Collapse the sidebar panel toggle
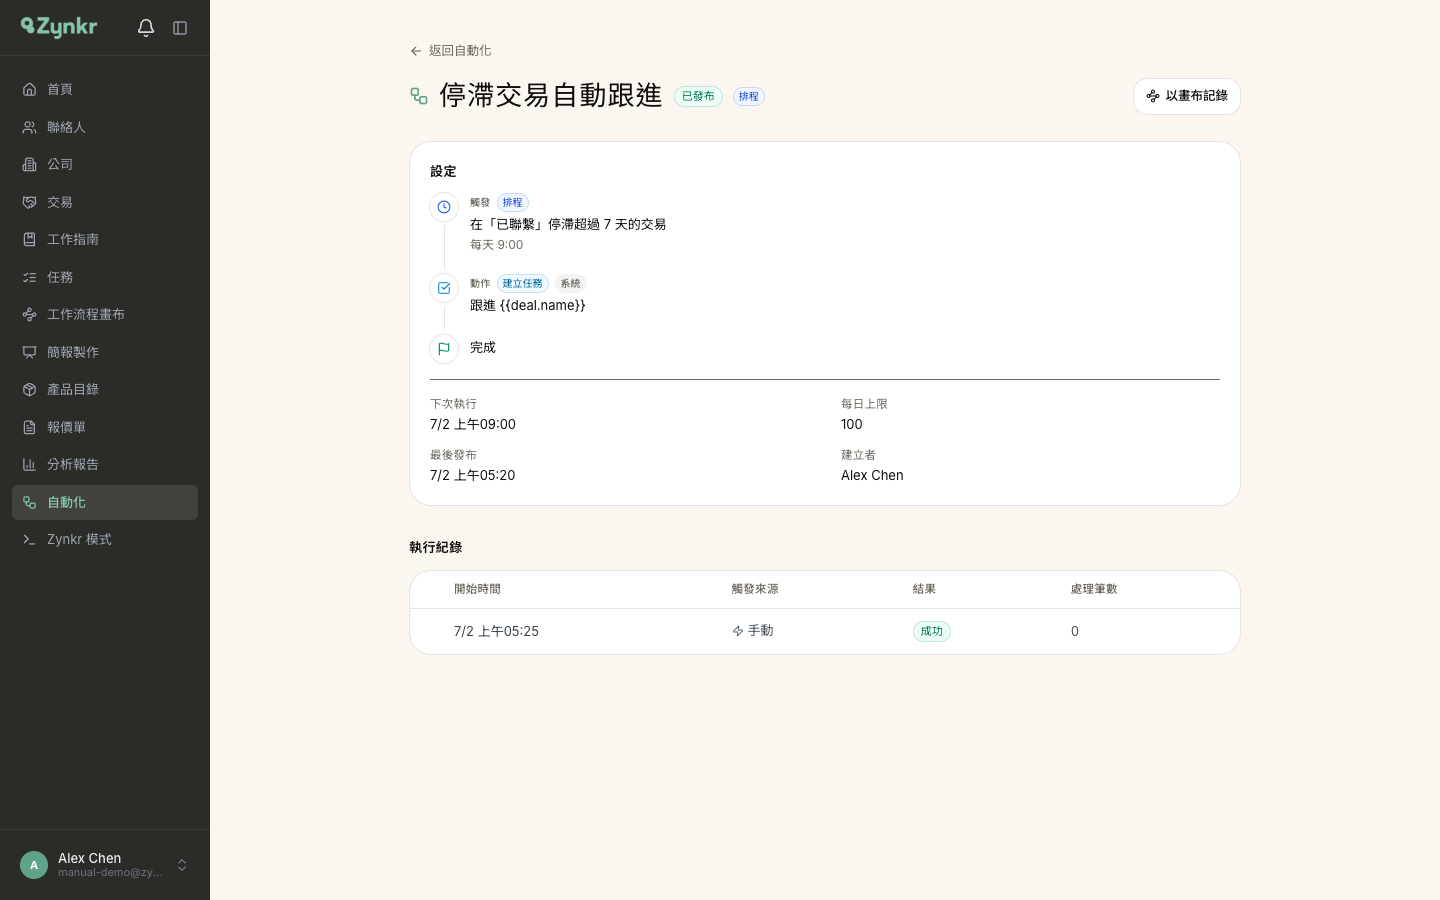This screenshot has width=1440, height=900. point(180,28)
